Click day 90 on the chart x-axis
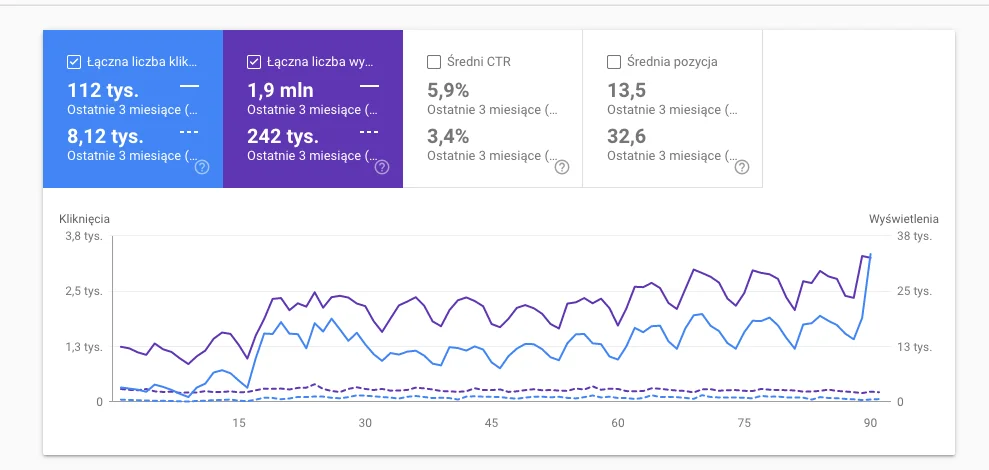989x470 pixels. pyautogui.click(x=870, y=423)
